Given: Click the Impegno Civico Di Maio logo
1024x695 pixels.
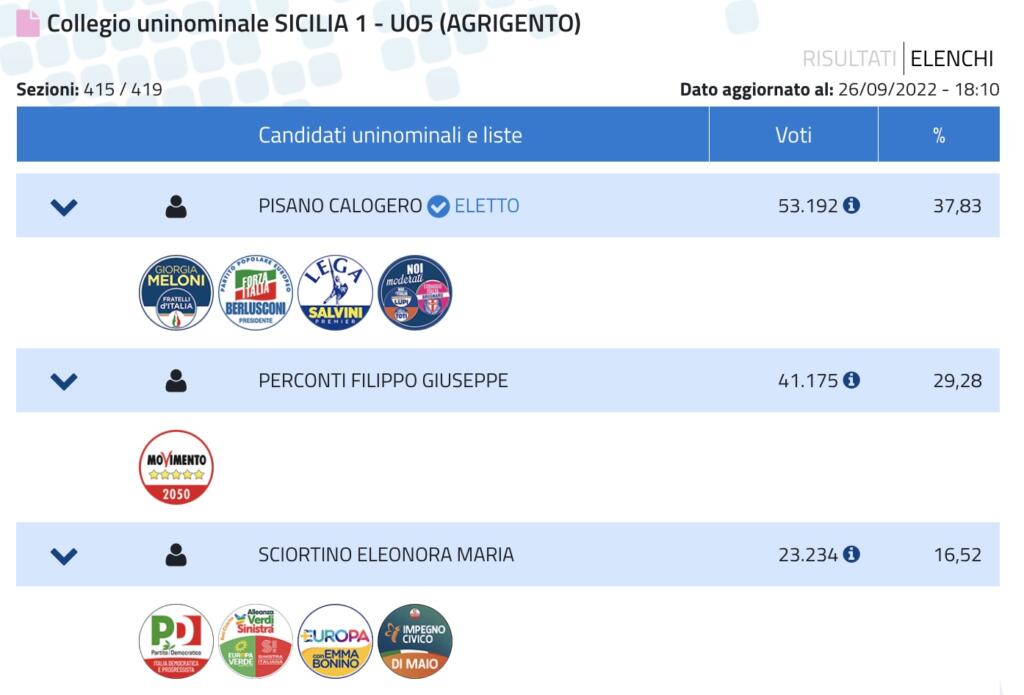Looking at the screenshot, I should [415, 641].
